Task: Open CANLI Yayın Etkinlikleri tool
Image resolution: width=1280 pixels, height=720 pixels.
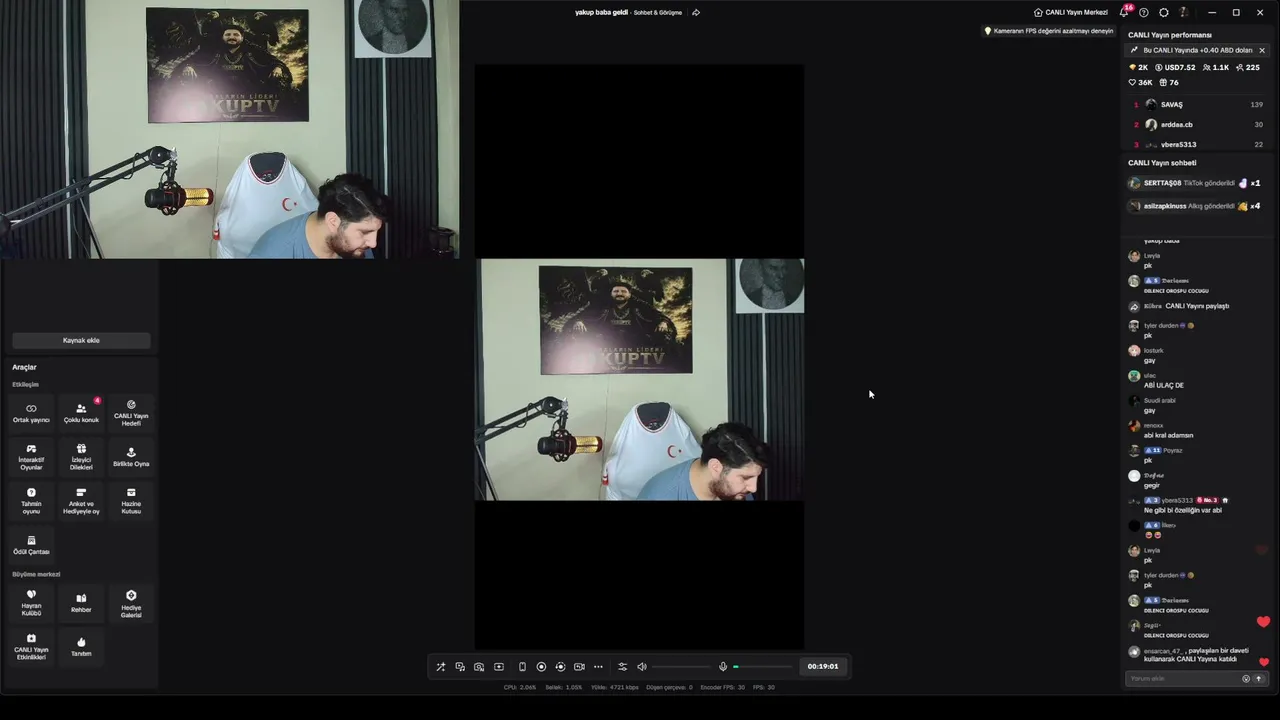Action: pyautogui.click(x=31, y=647)
